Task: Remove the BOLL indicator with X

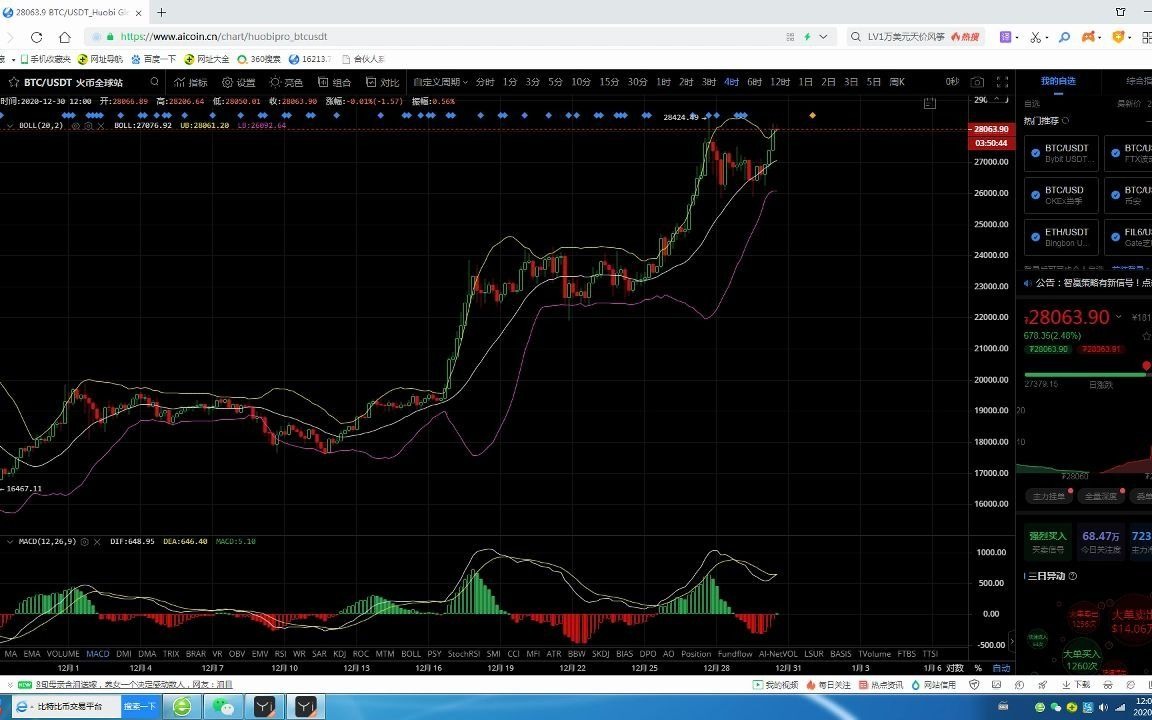Action: tap(100, 126)
